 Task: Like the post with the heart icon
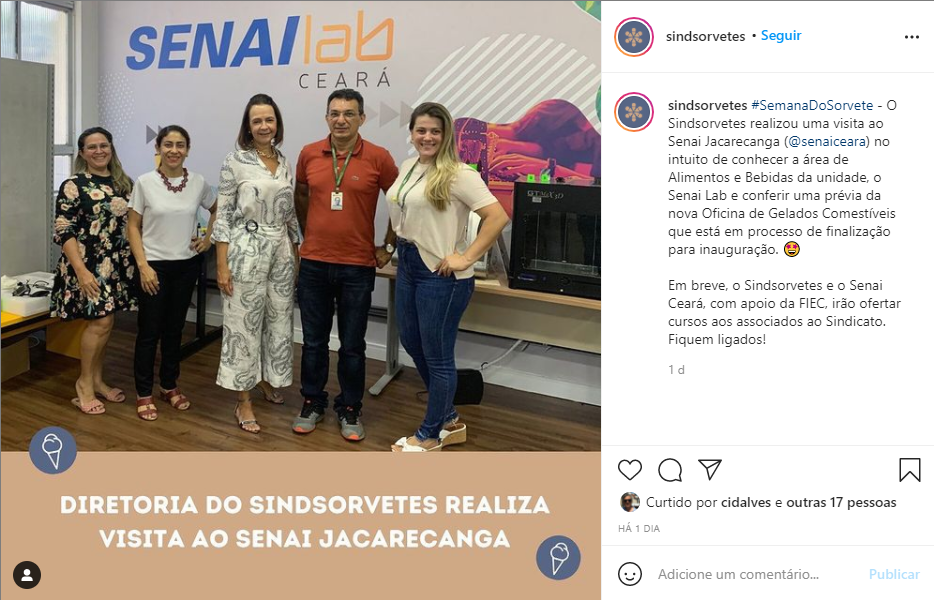tap(630, 470)
